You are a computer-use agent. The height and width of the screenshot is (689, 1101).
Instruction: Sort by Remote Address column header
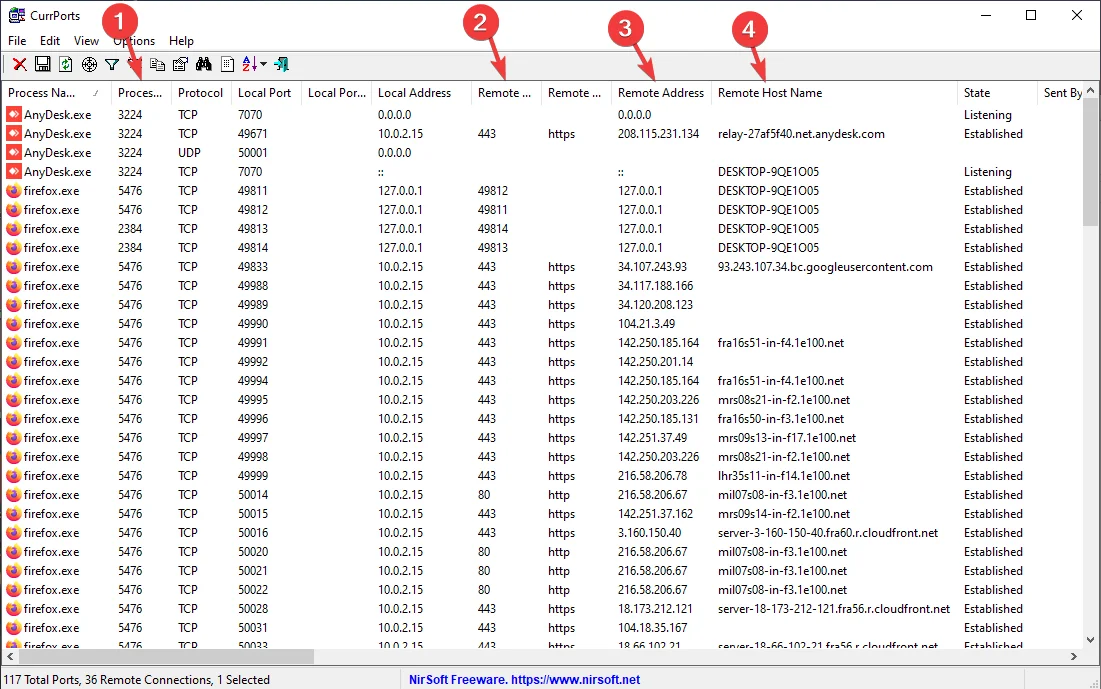[x=661, y=93]
